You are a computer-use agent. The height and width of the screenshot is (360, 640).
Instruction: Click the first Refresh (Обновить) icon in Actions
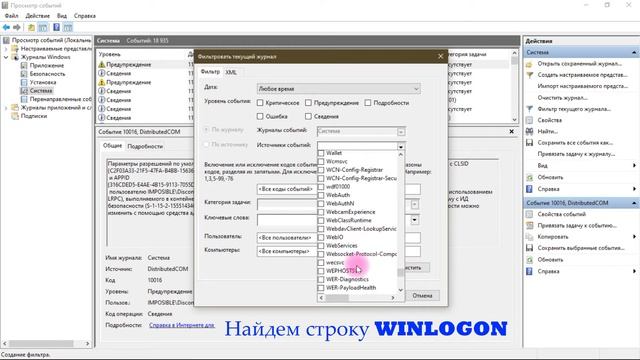529,178
